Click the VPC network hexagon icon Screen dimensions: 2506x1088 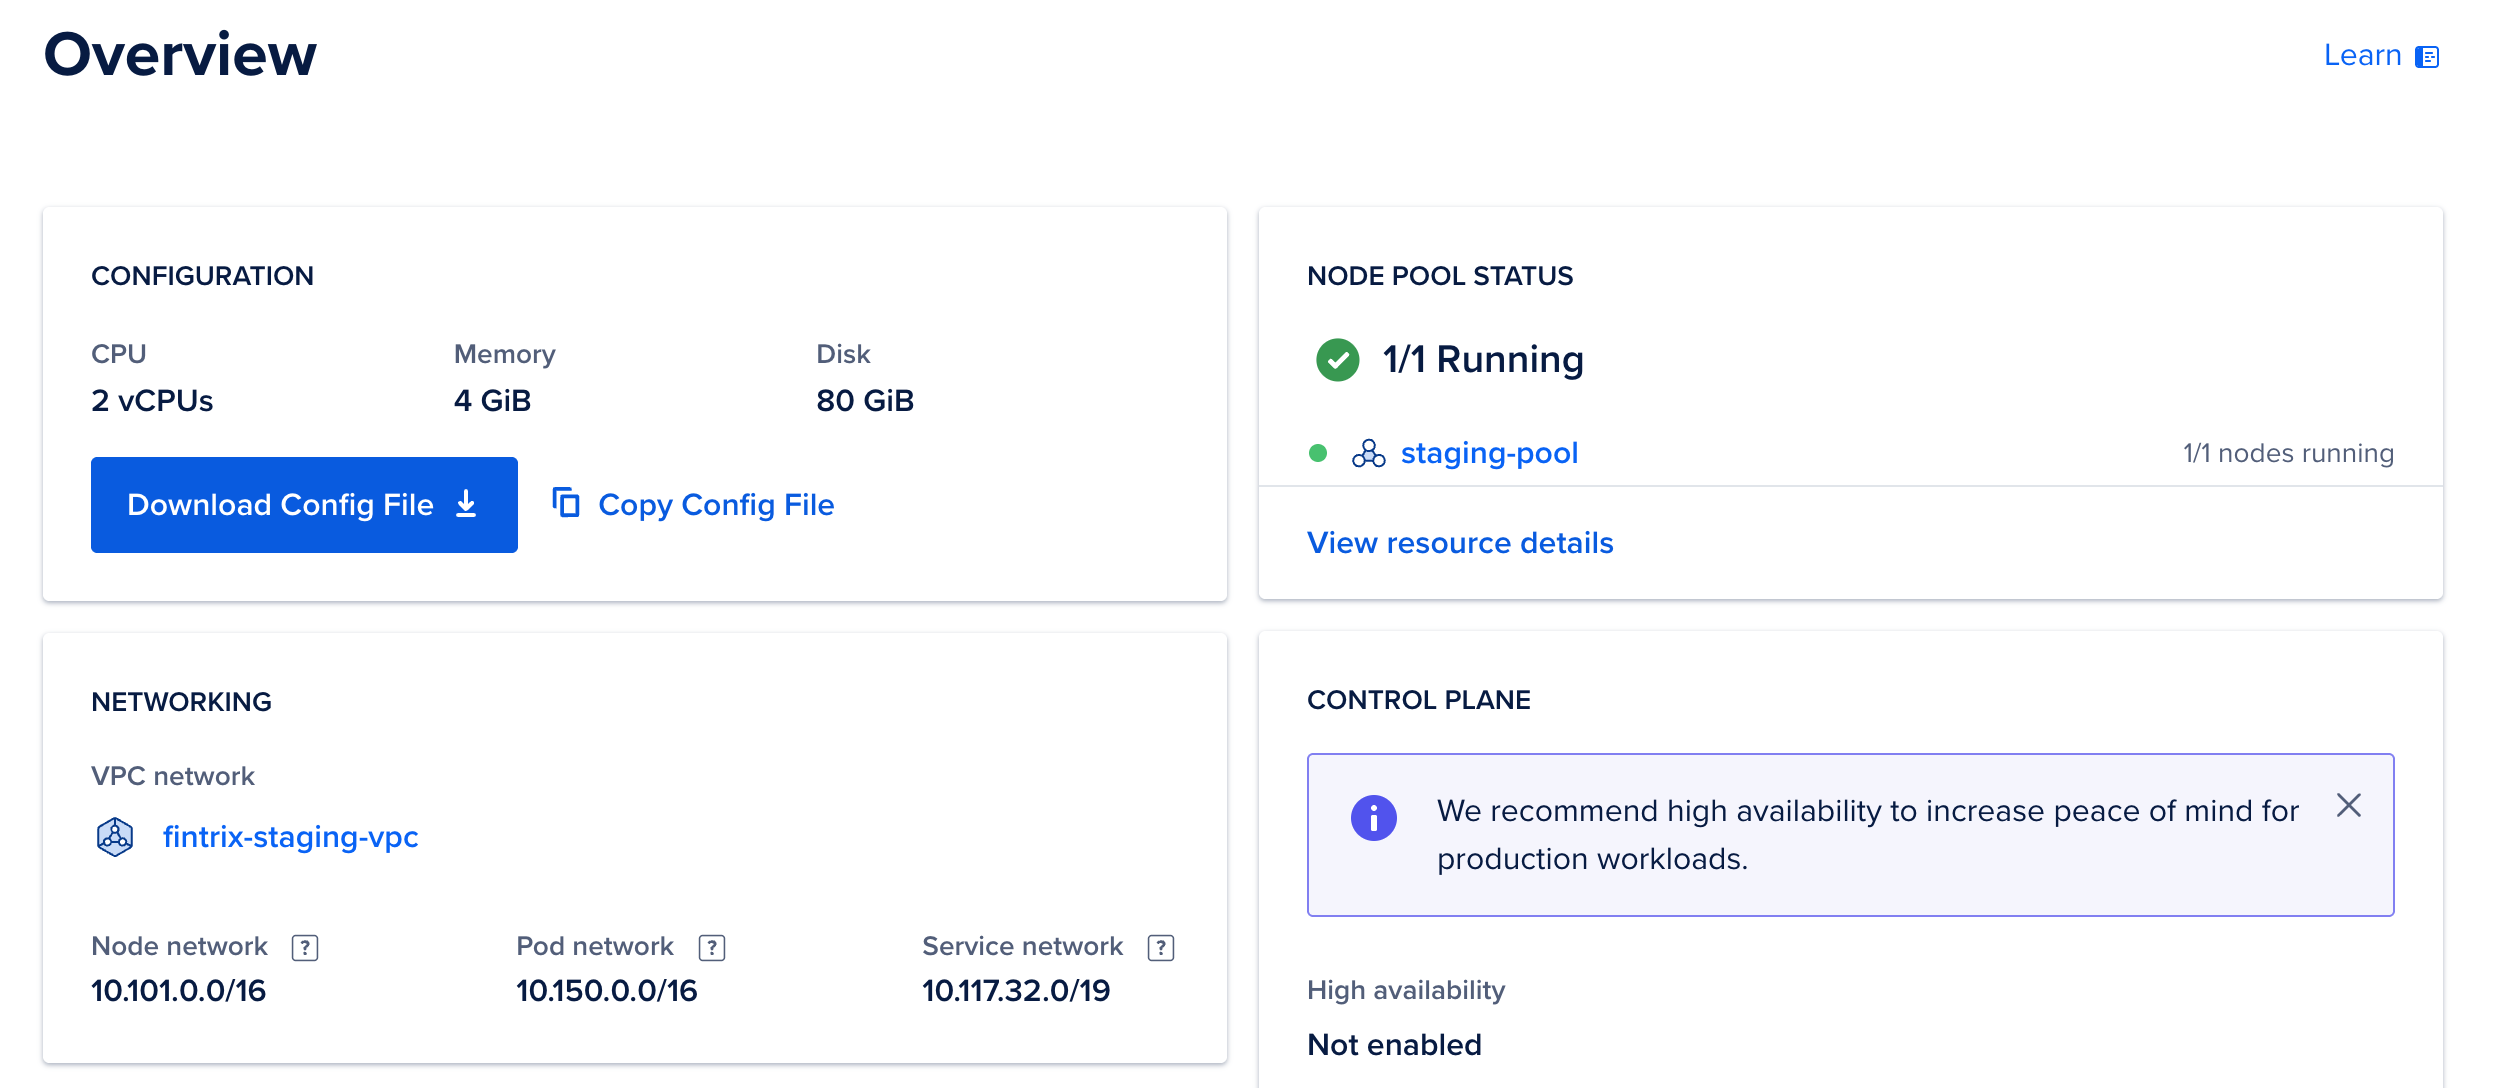[x=115, y=837]
